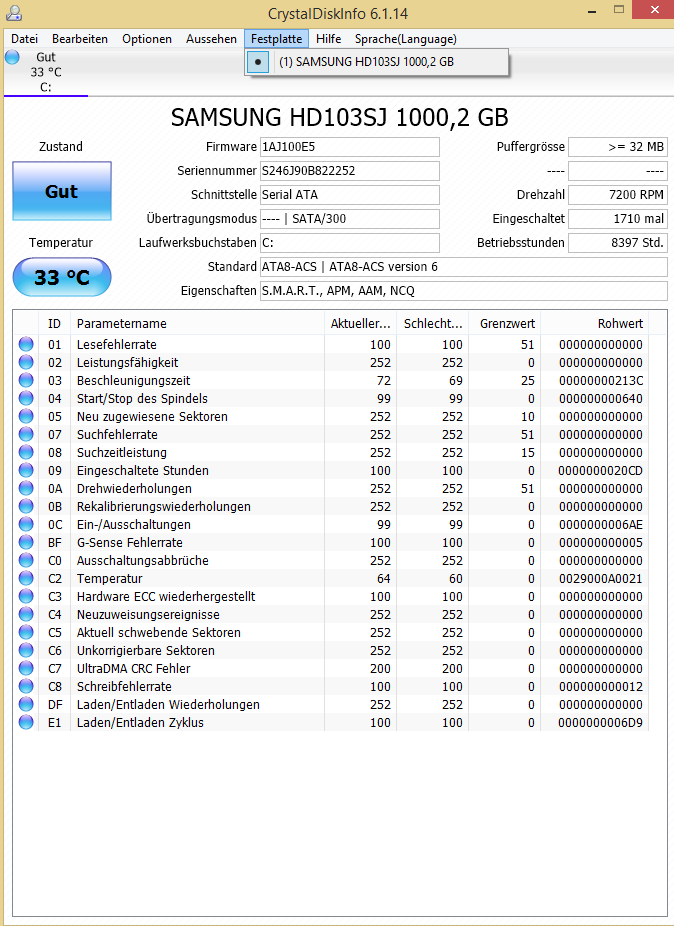The height and width of the screenshot is (926, 674).
Task: Select raw value 00000000213C
Action: (600, 381)
